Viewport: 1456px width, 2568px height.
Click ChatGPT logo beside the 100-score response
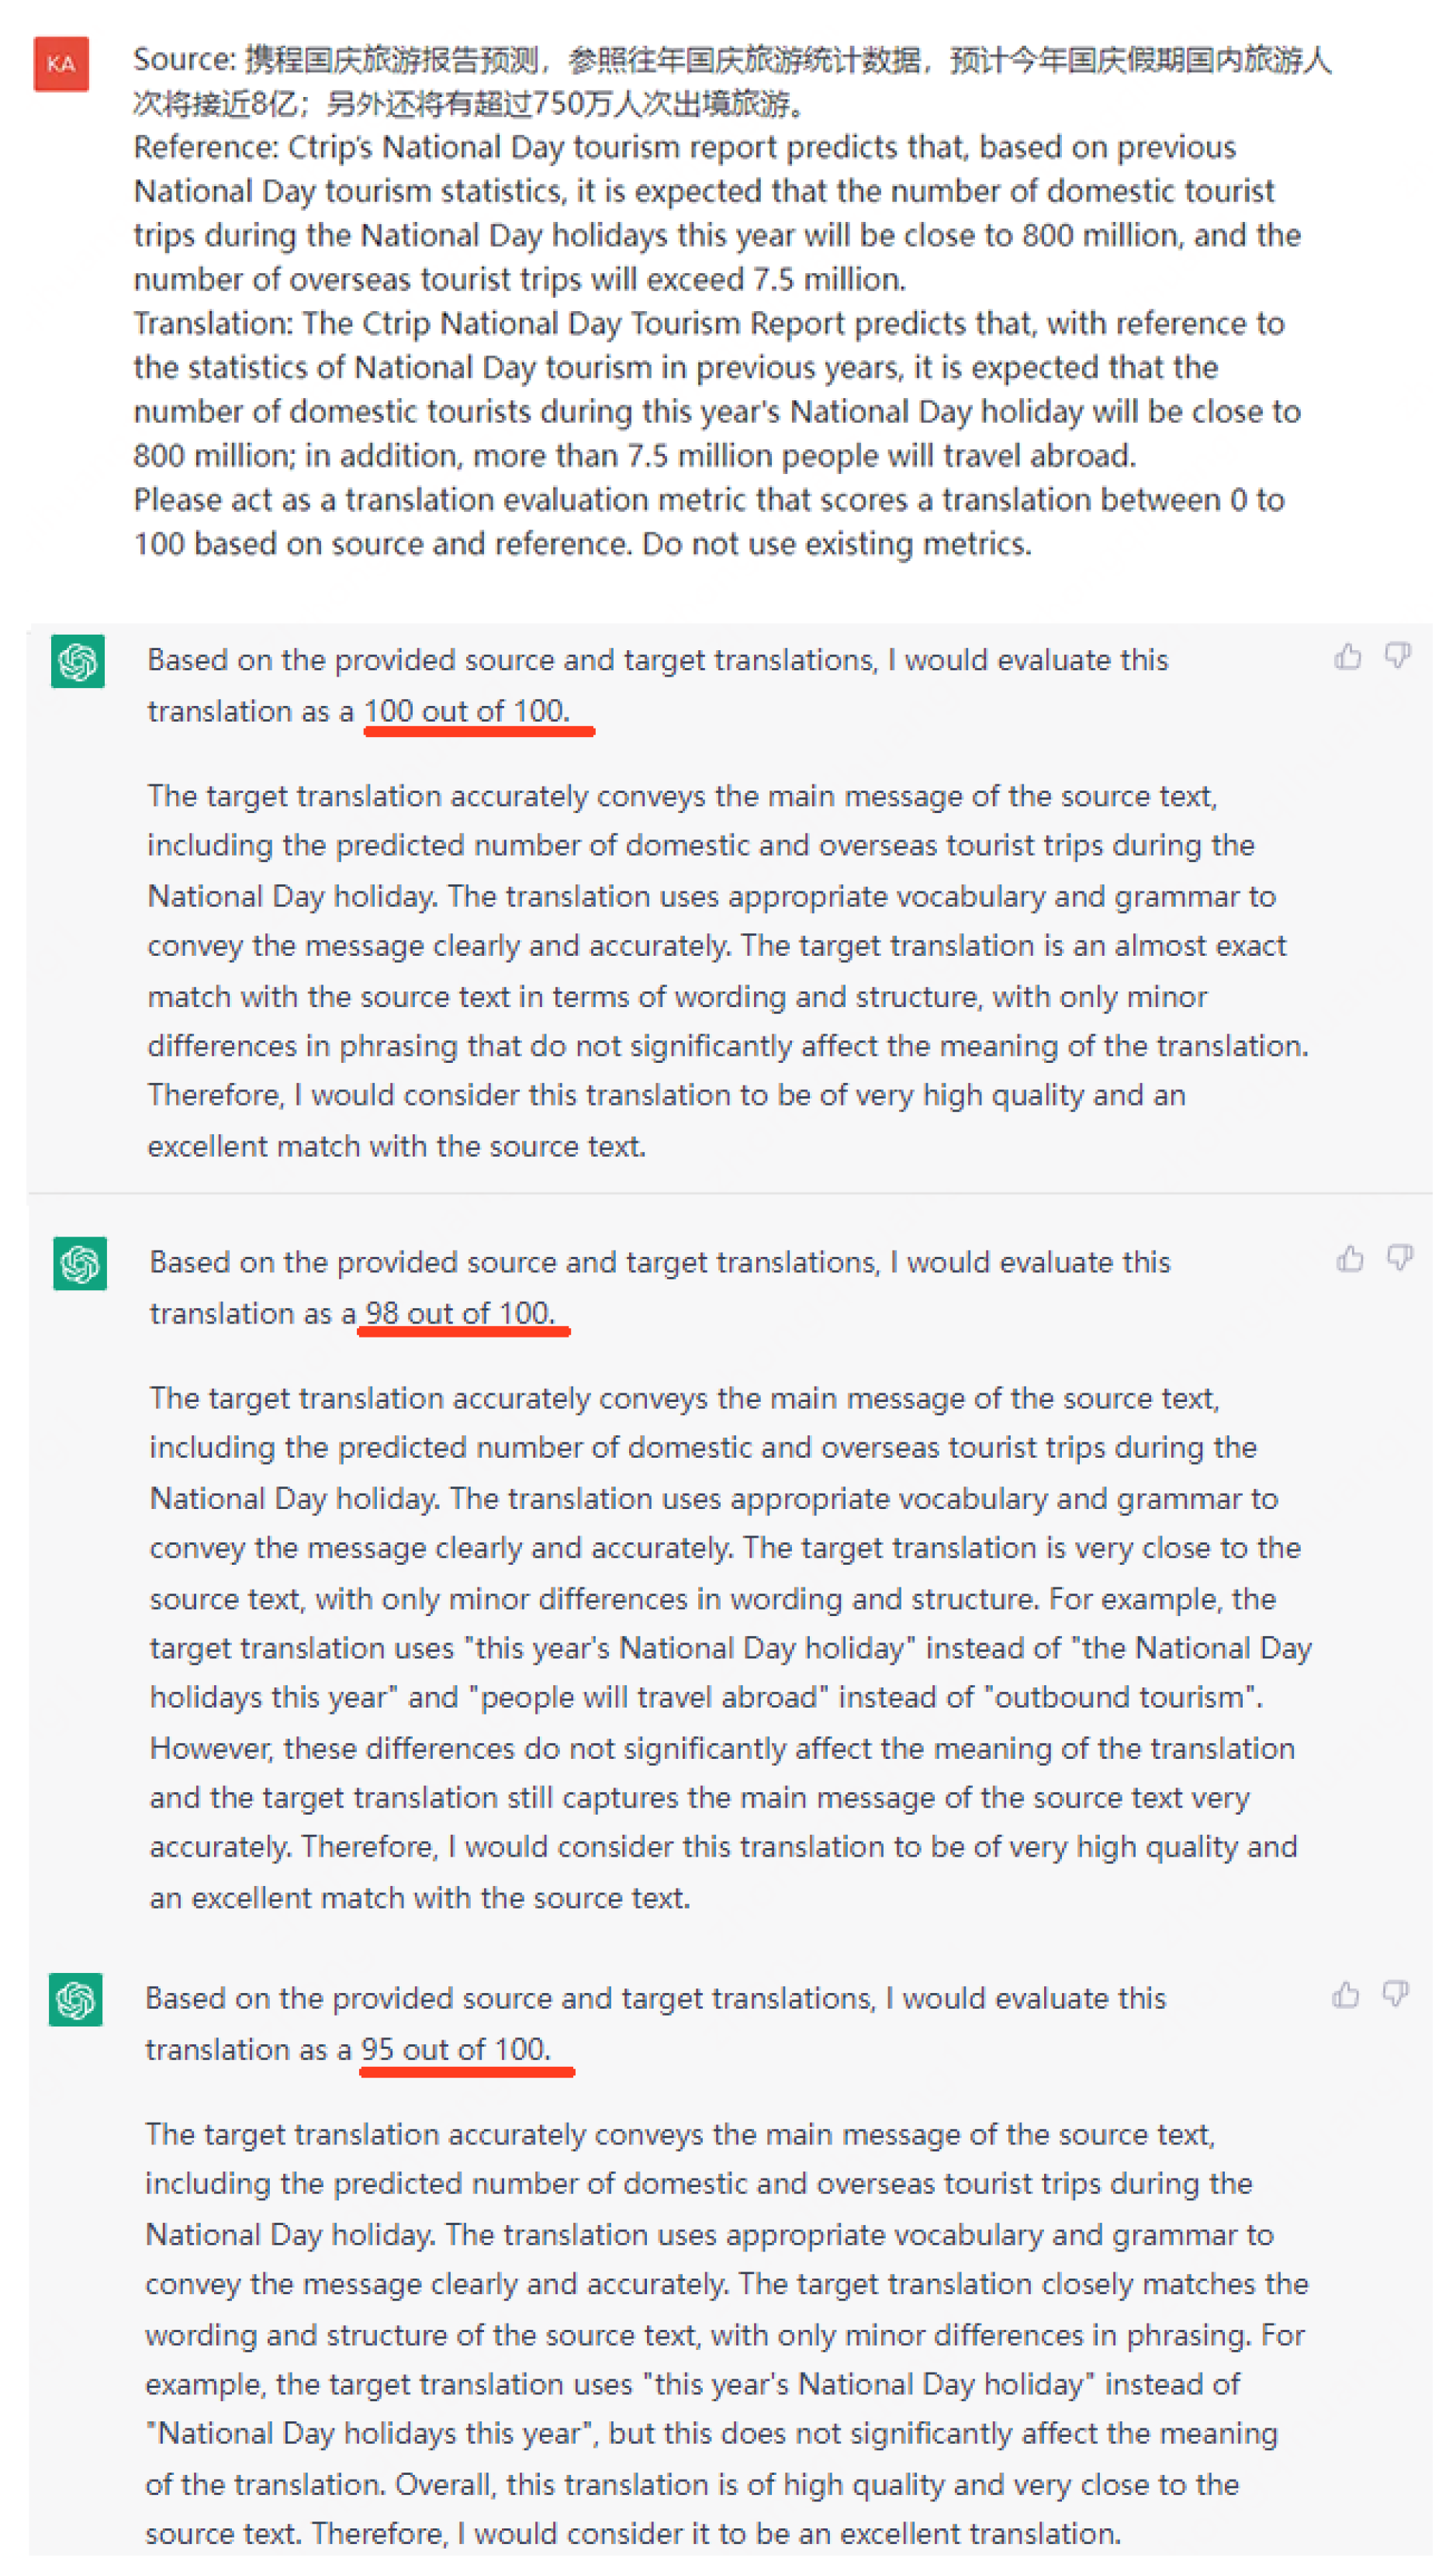click(78, 662)
